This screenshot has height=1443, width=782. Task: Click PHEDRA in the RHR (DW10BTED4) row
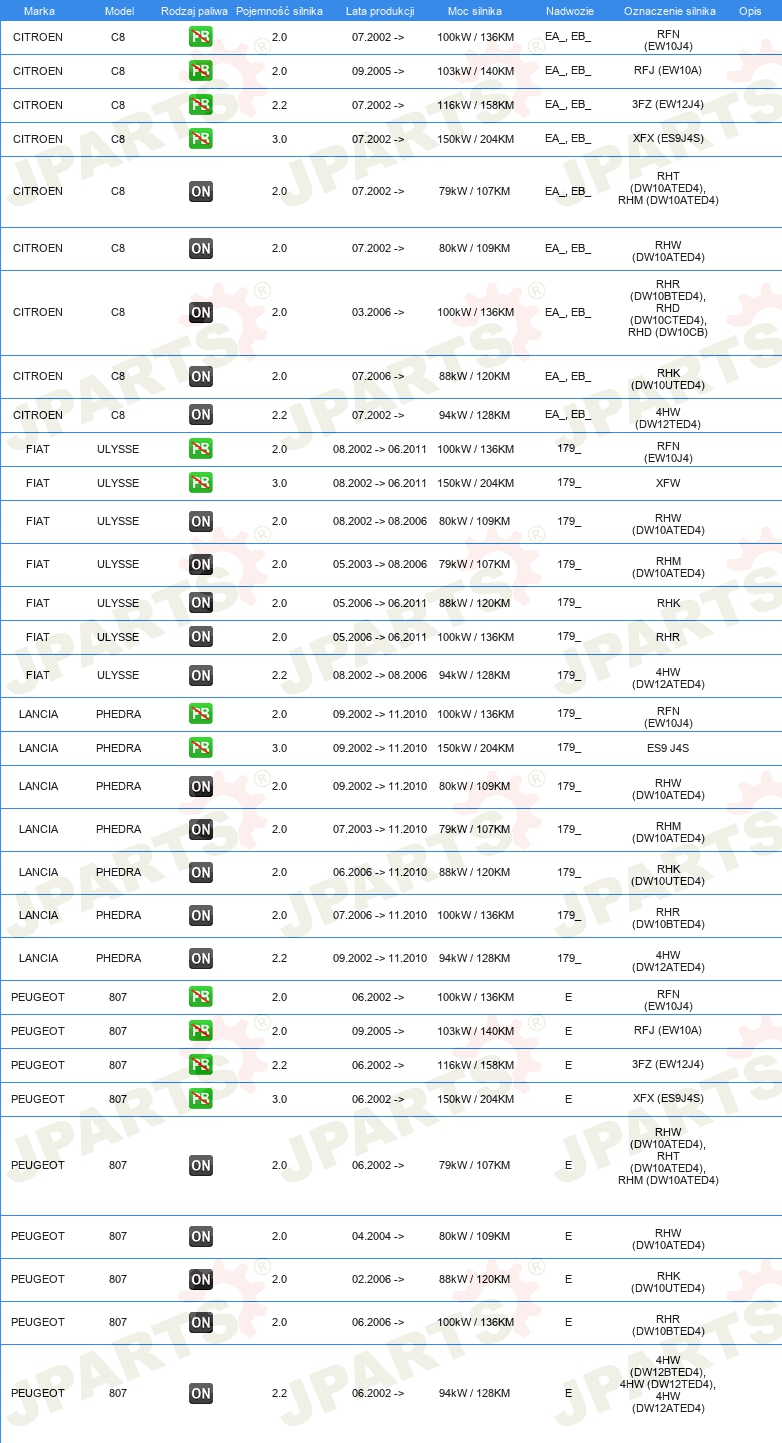[x=119, y=916]
